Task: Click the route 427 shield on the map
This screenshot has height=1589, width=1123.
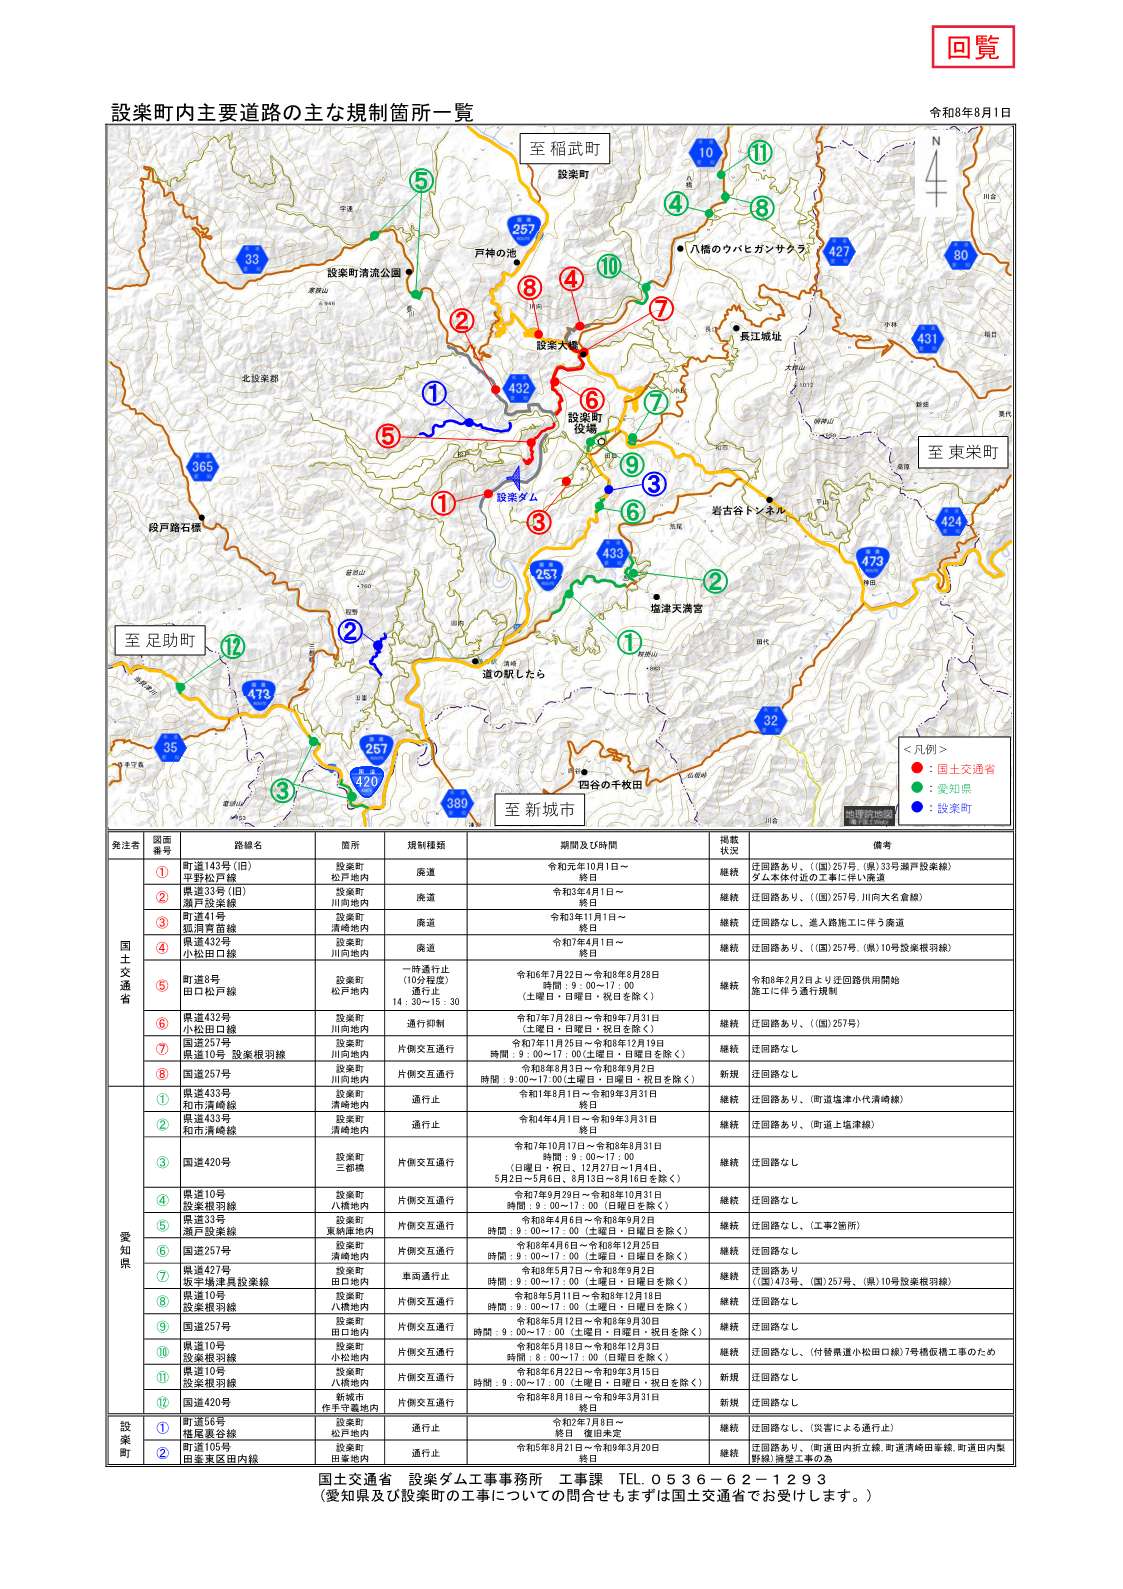Action: click(839, 251)
